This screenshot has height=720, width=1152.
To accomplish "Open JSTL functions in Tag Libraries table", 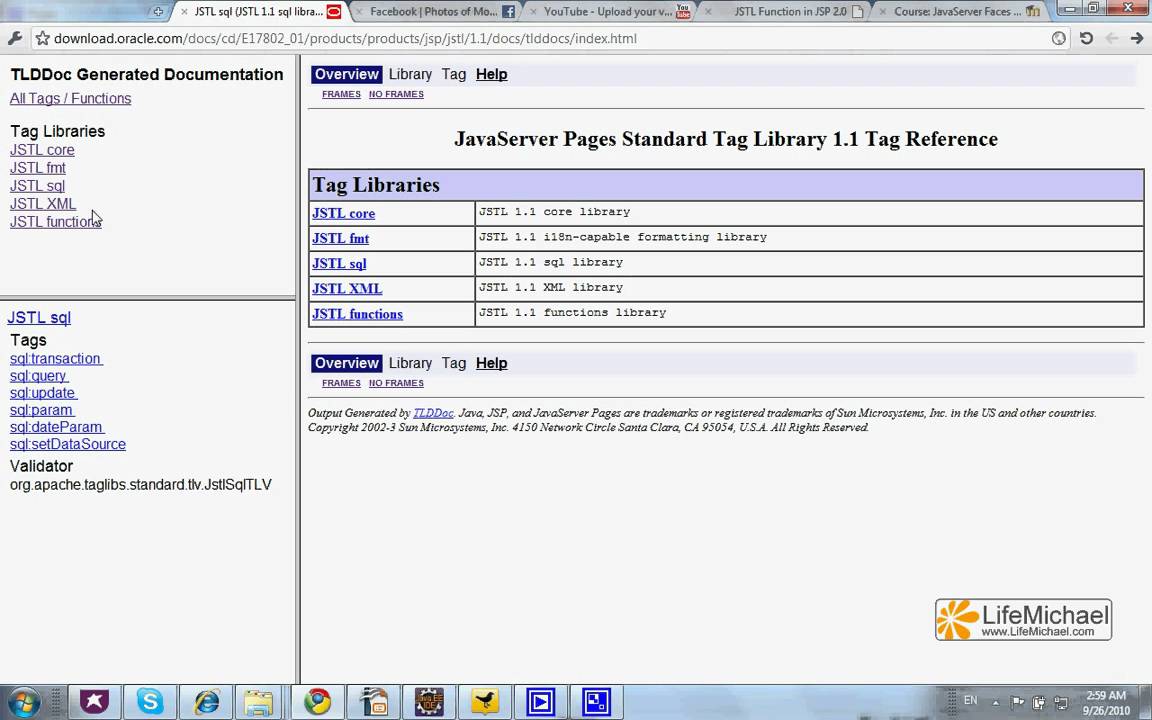I will tap(358, 314).
